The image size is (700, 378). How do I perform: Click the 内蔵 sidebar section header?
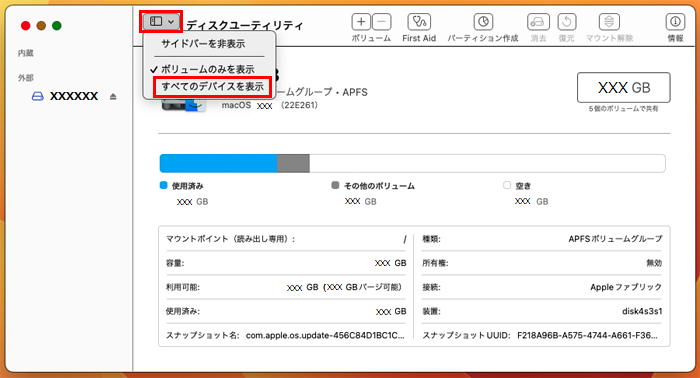(25, 53)
